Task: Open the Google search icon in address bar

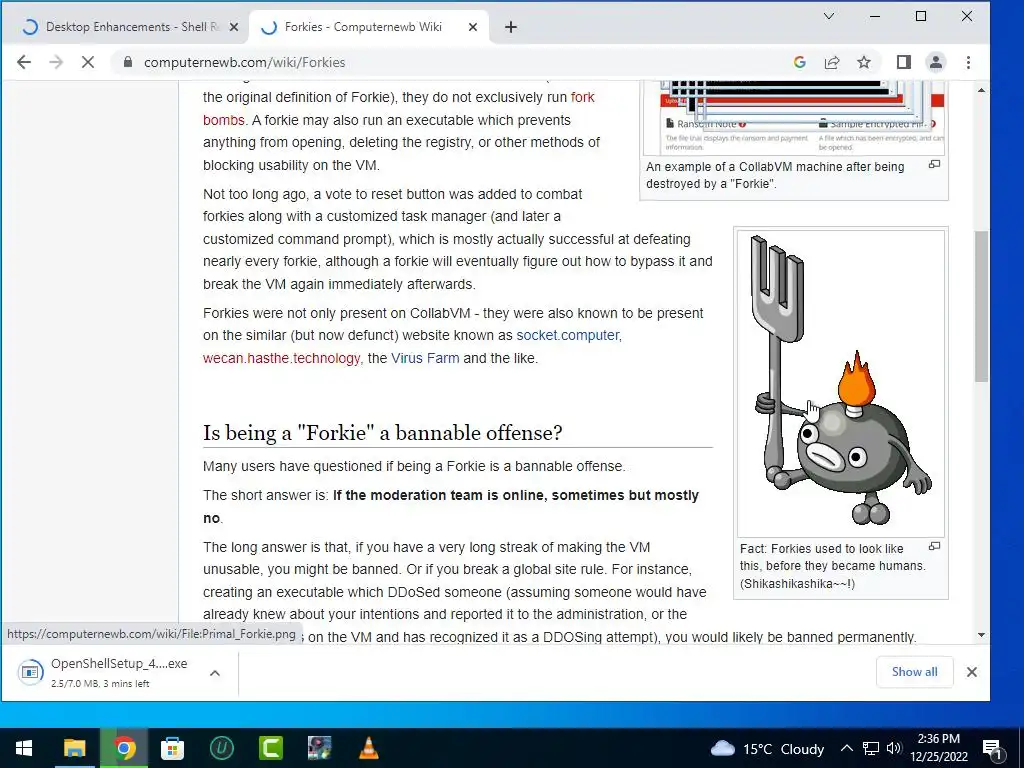Action: [x=799, y=62]
